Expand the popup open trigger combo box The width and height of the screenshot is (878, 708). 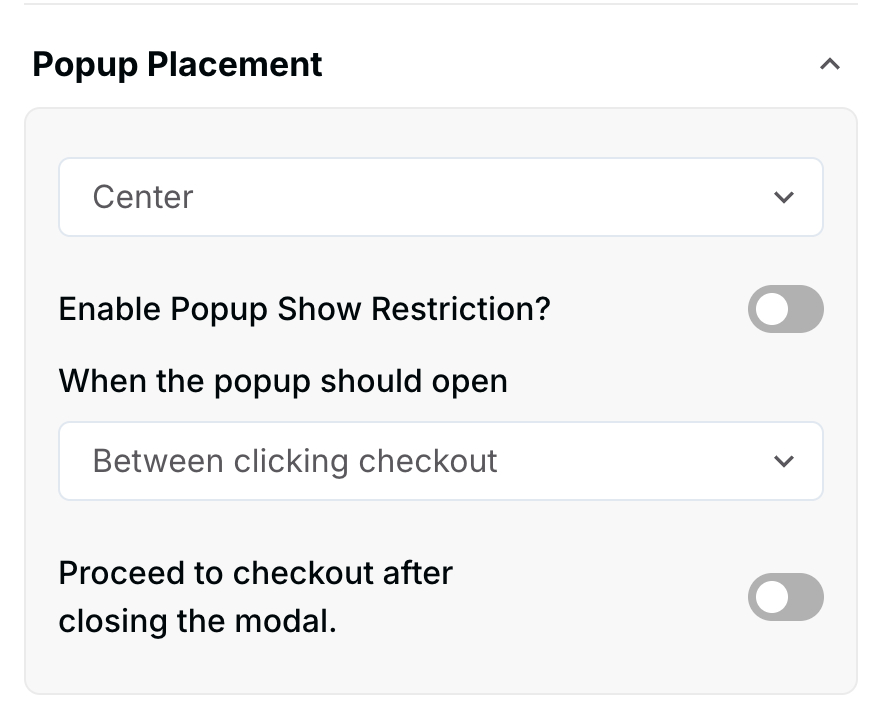click(x=440, y=461)
